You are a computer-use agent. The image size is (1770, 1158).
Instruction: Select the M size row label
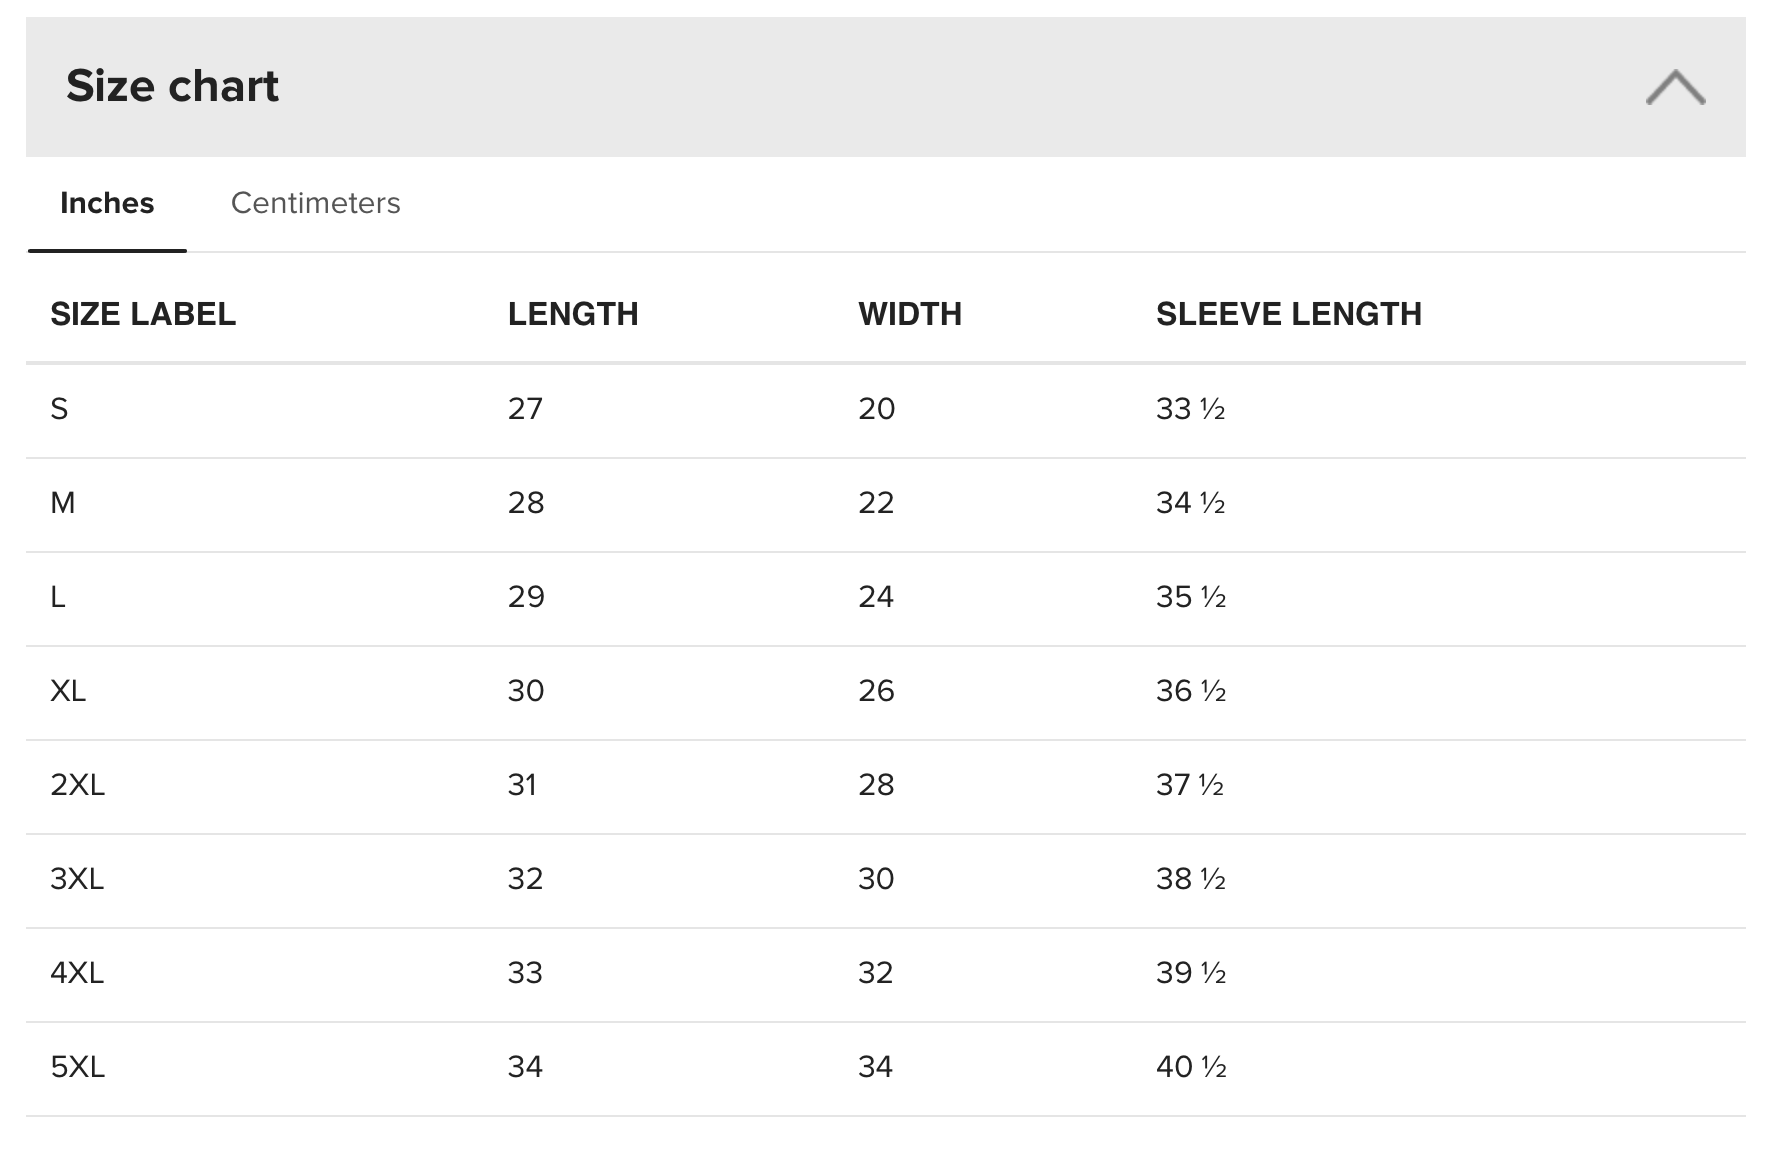[62, 503]
